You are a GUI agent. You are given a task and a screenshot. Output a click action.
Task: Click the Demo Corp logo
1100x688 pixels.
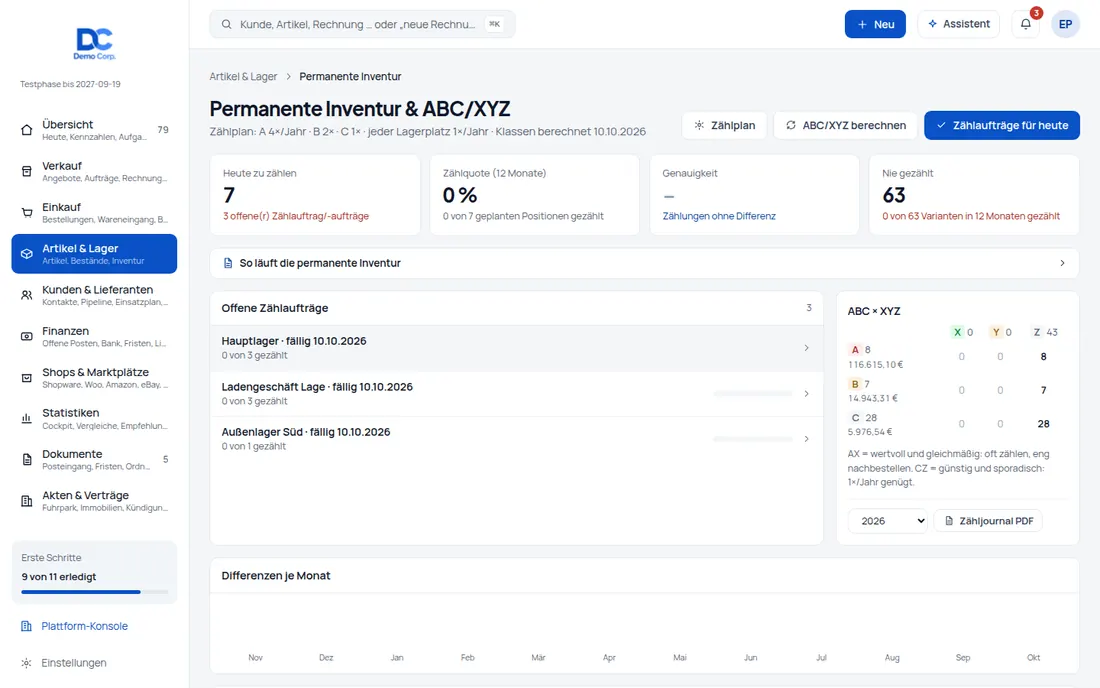tap(94, 44)
